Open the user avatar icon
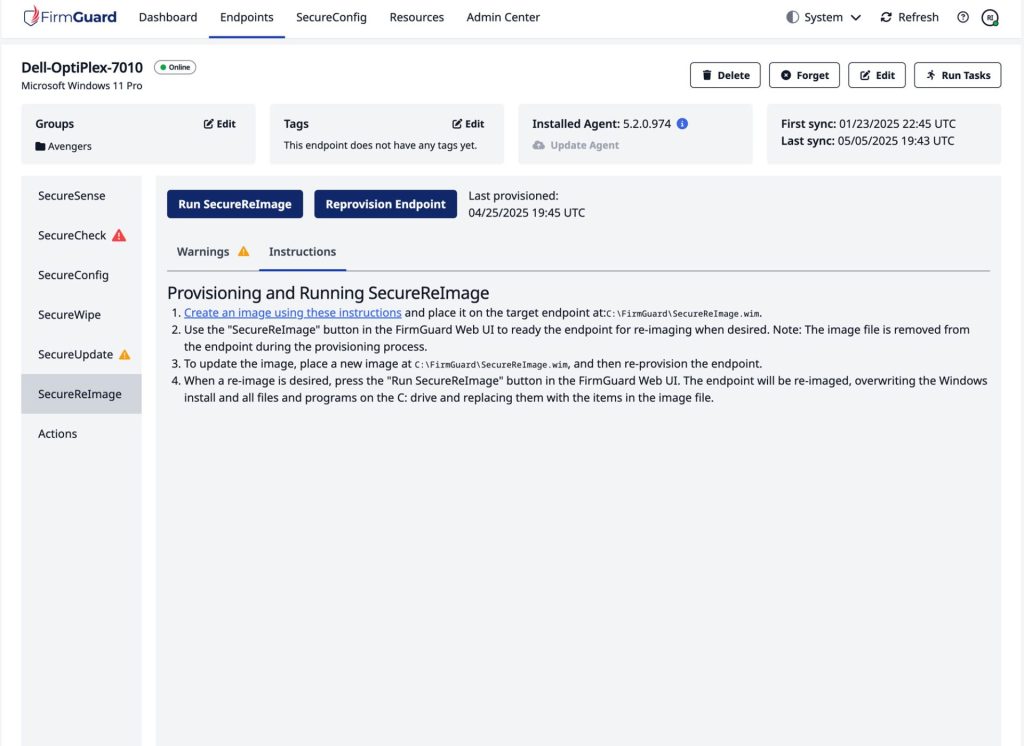 tap(990, 17)
